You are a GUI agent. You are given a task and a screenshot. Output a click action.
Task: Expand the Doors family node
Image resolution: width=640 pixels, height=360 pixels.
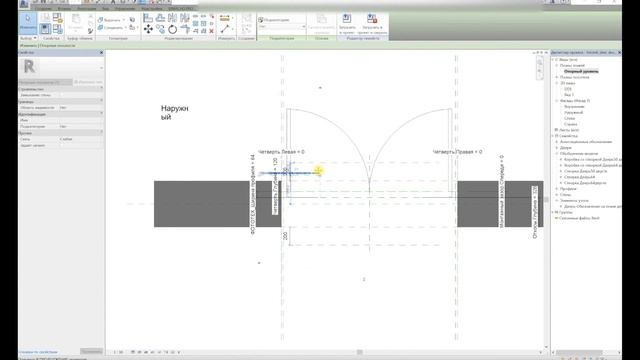click(557, 147)
